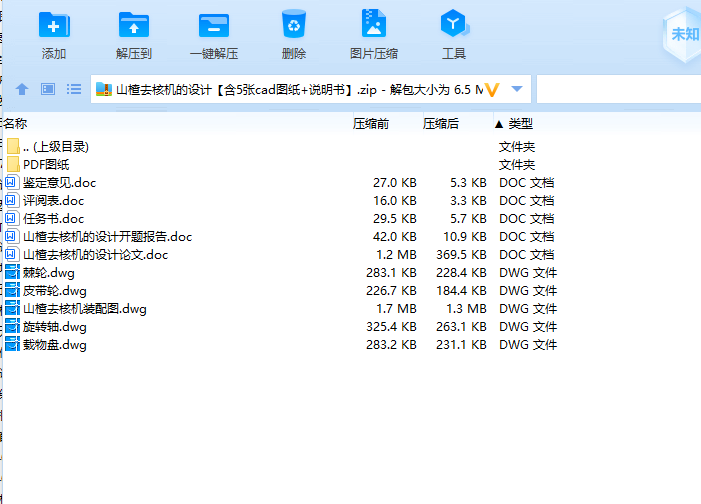Click doc icon beside 评阅表.doc

click(12, 200)
